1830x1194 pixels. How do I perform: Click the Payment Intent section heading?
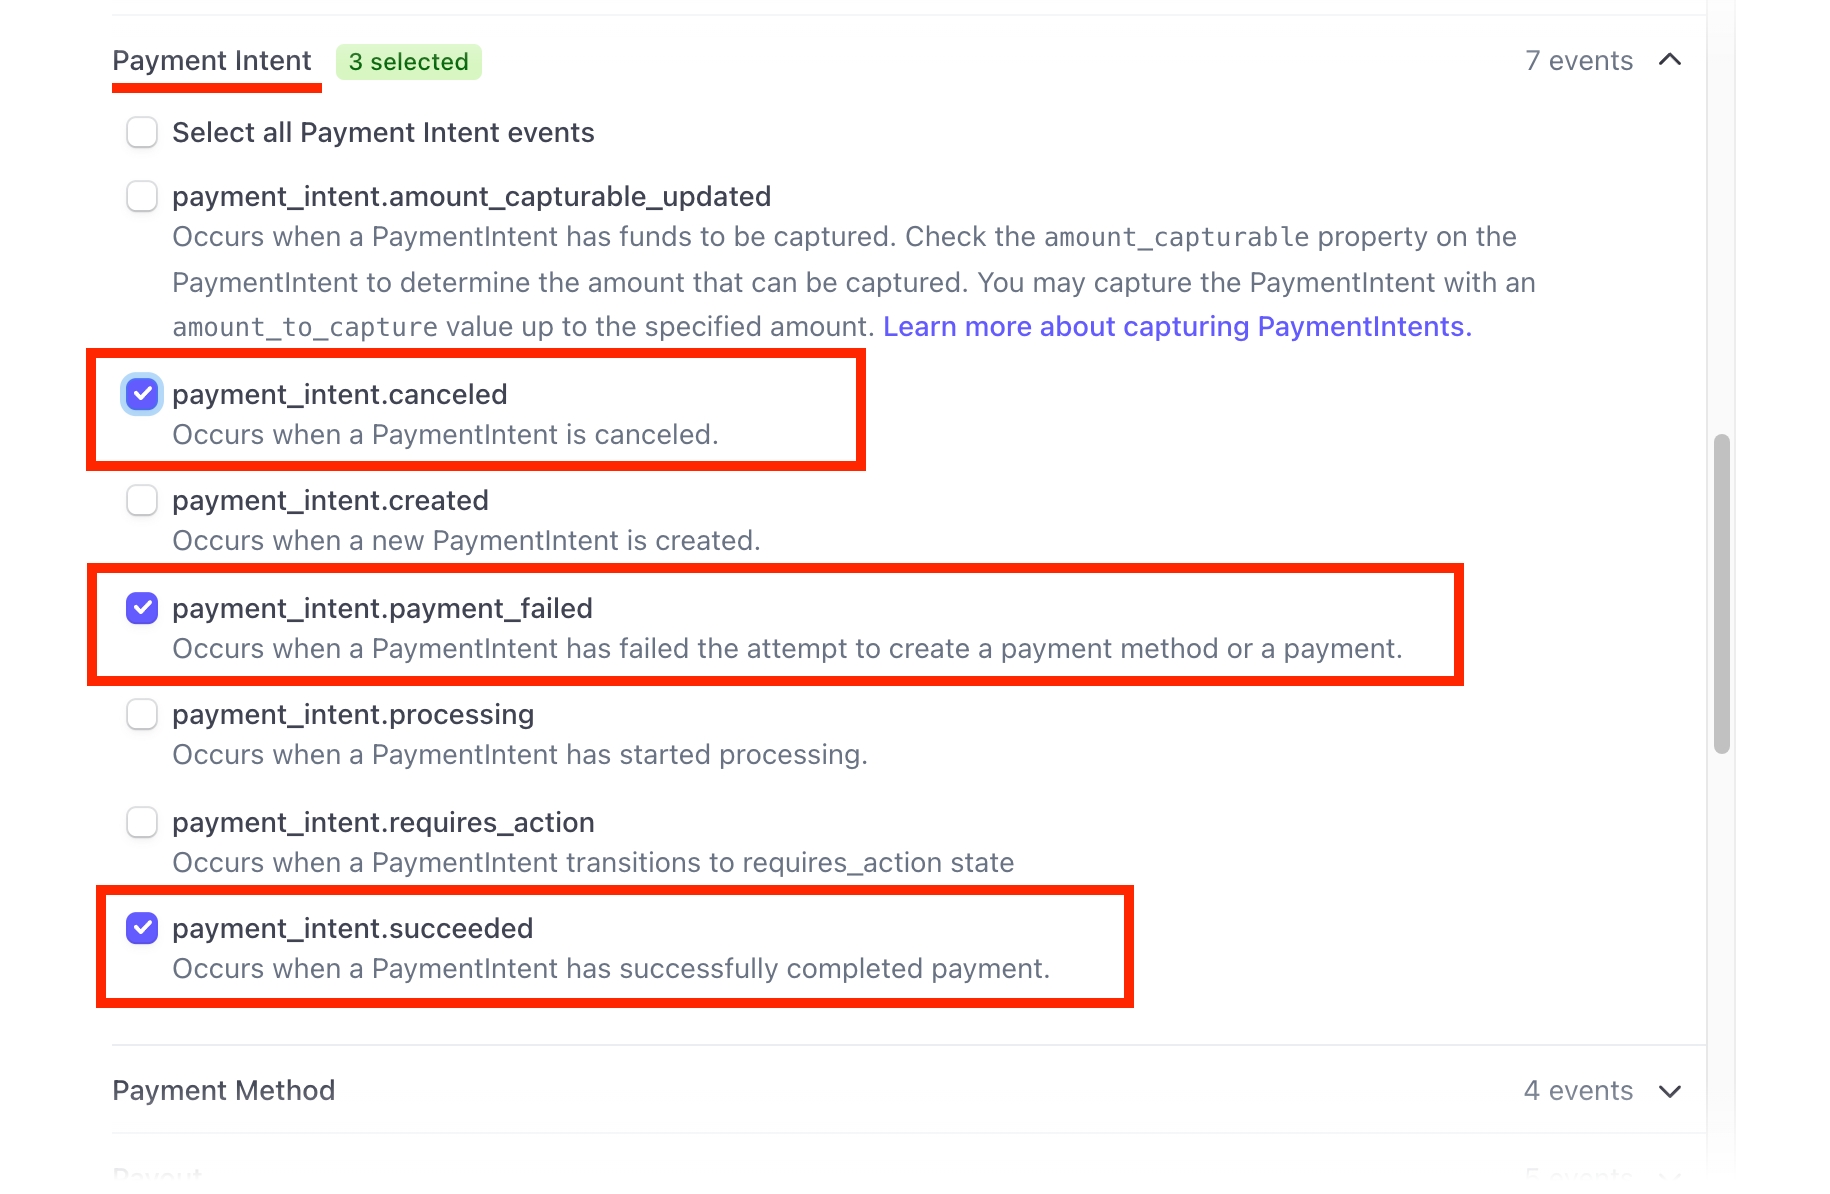point(212,61)
